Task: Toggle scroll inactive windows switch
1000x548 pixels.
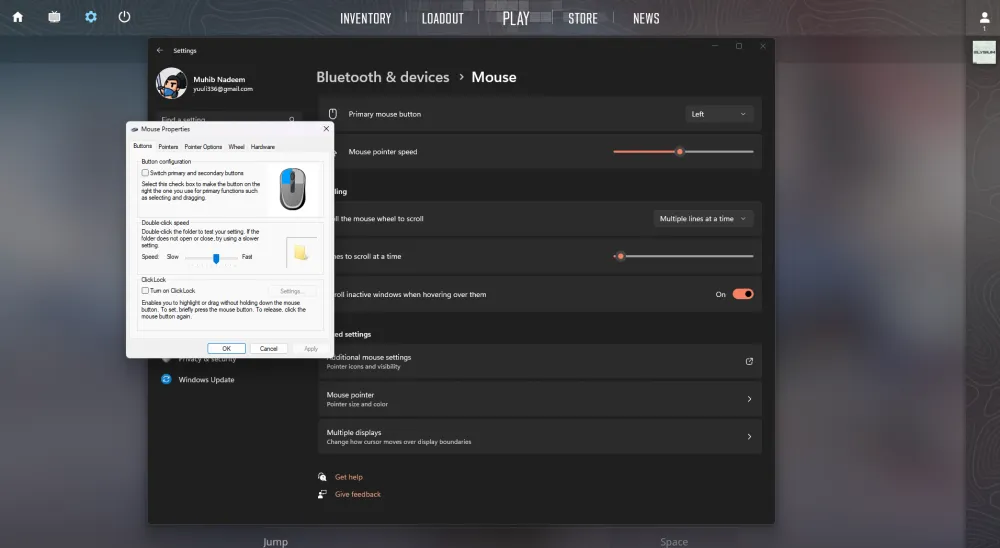Action: pyautogui.click(x=743, y=294)
